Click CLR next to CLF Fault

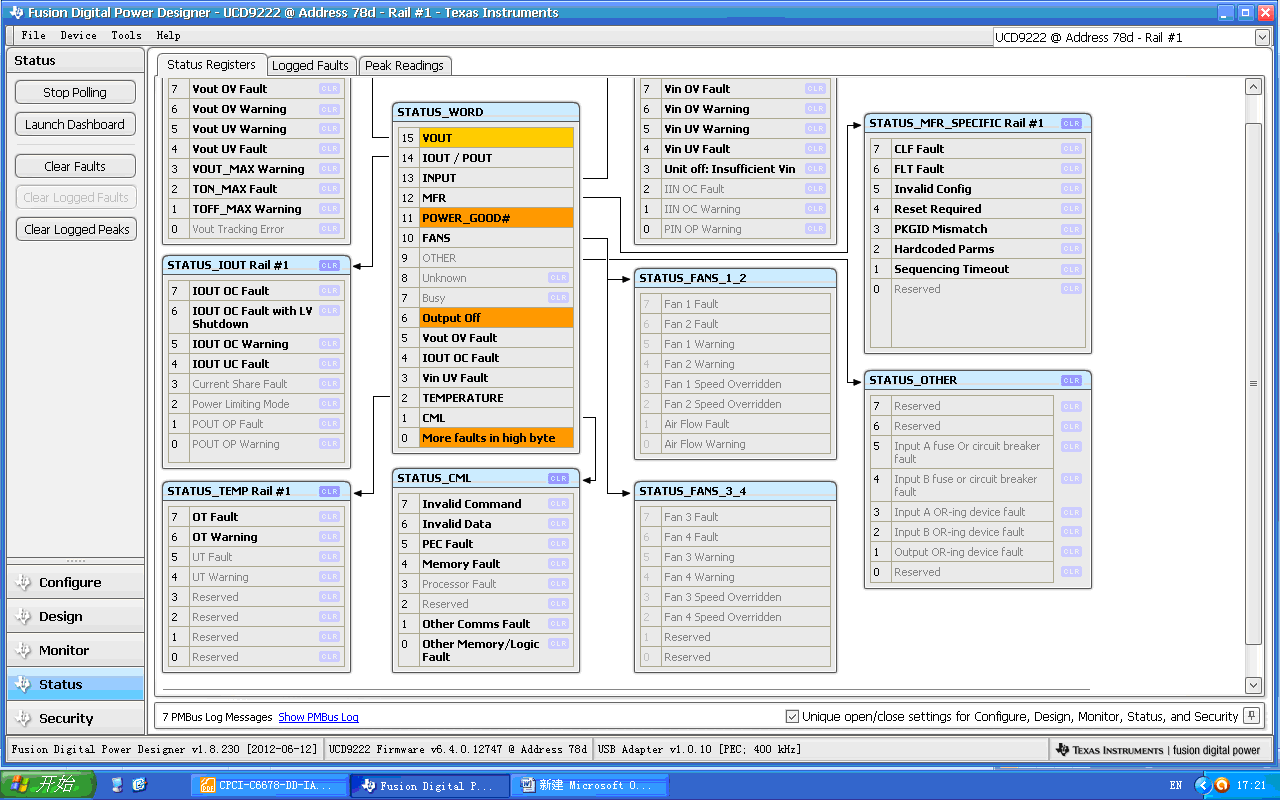tap(1071, 149)
